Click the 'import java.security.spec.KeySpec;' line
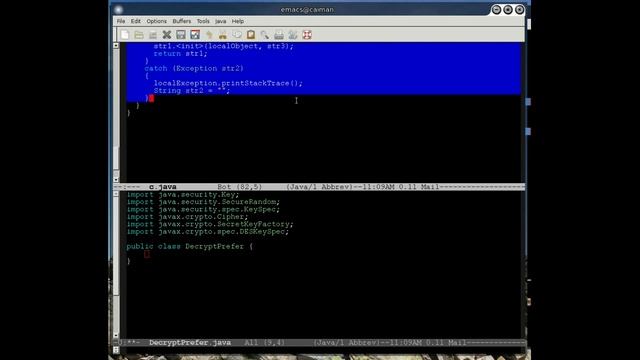 [203, 209]
